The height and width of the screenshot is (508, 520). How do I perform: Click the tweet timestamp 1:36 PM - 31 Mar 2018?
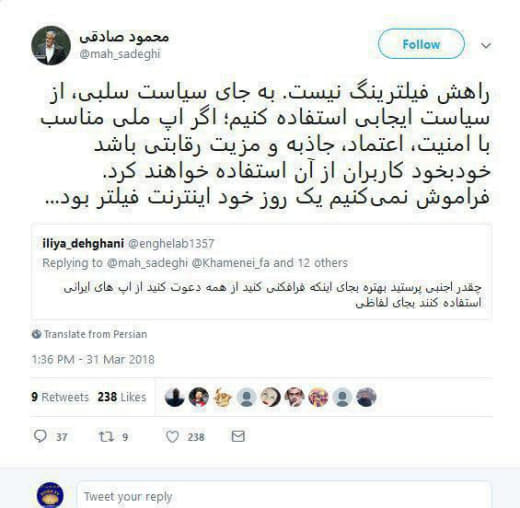(93, 360)
